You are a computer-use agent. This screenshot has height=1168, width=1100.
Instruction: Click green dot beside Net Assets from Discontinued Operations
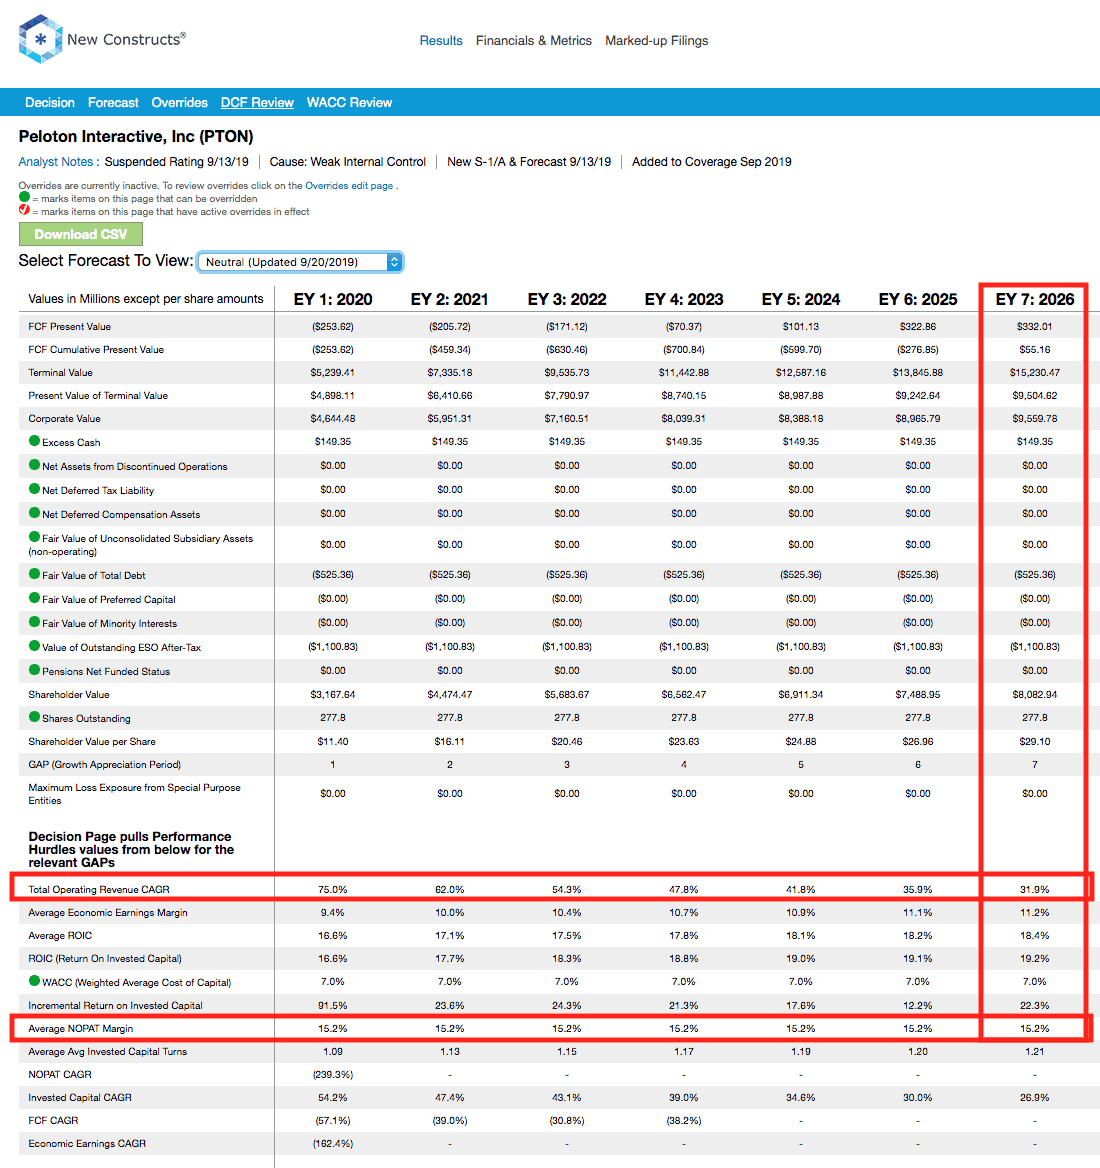tap(34, 465)
